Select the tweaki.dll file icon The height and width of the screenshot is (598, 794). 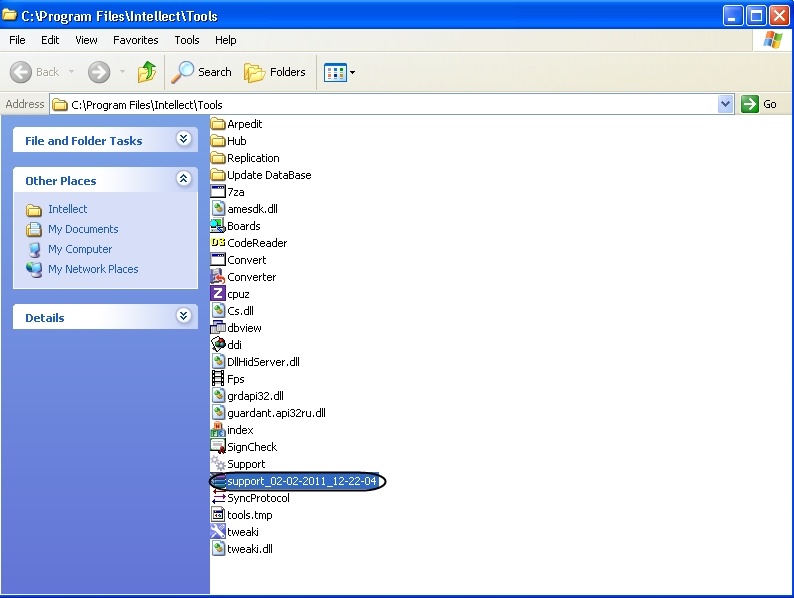tap(218, 549)
